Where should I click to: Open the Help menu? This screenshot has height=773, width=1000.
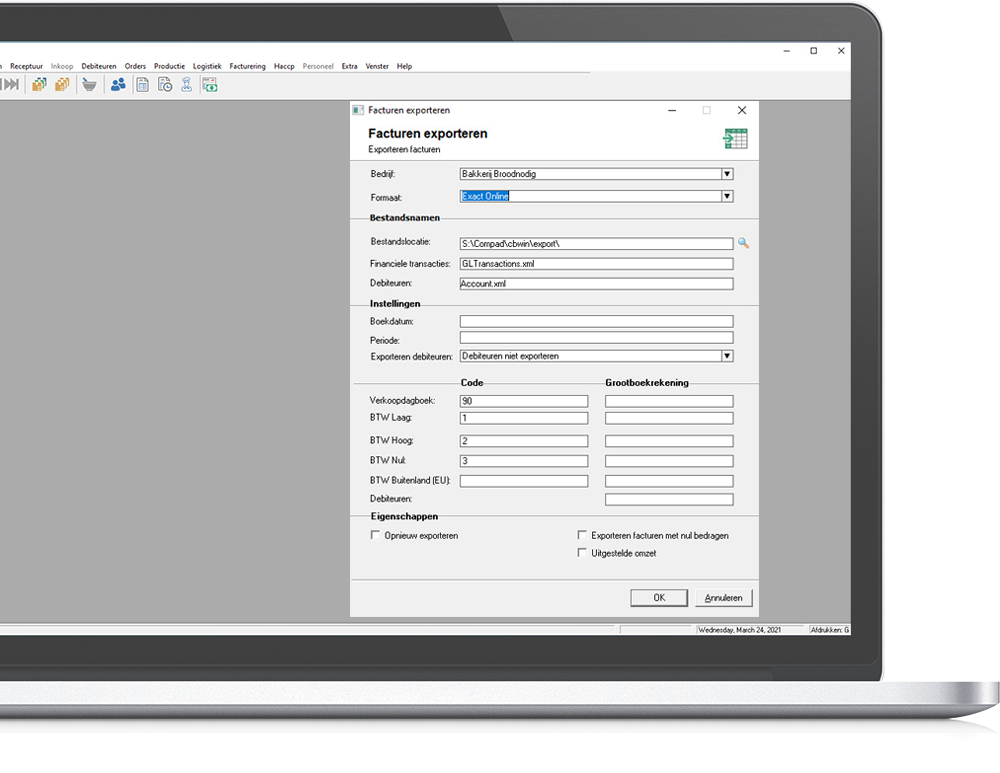(x=404, y=66)
